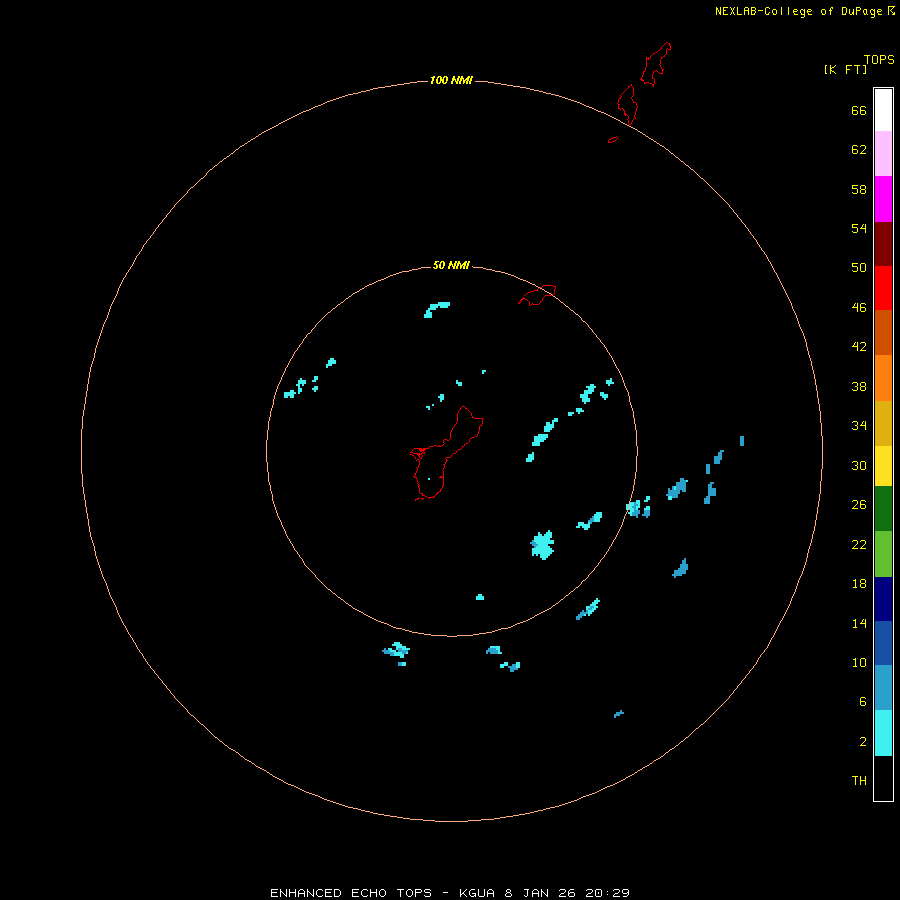The height and width of the screenshot is (900, 900).
Task: Select the dark green legend swatch
Action: point(883,508)
